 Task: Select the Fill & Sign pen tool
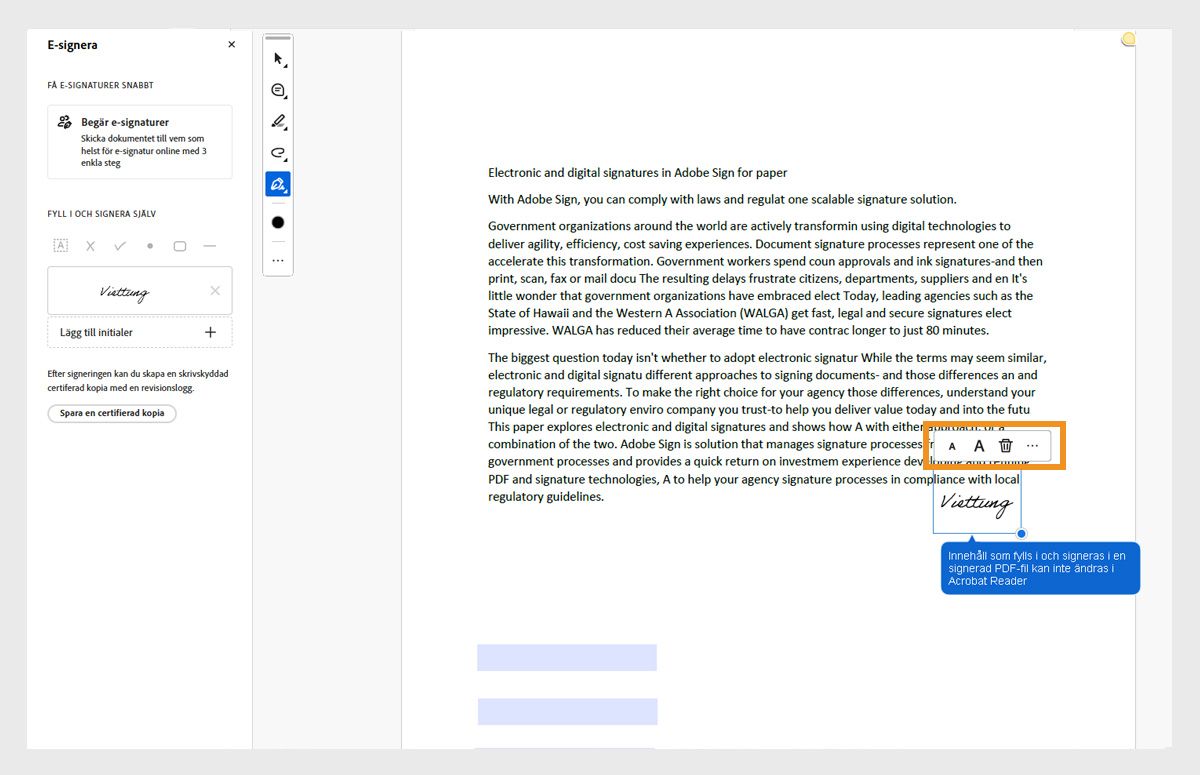[277, 183]
